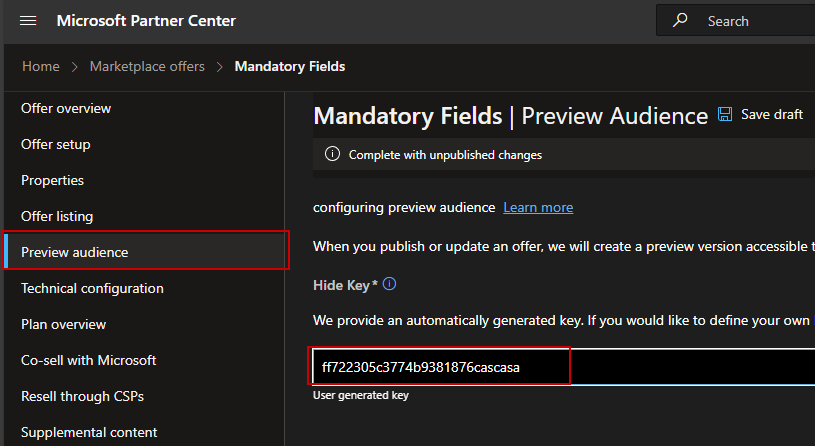Select Resell through CSPs
815x446 pixels.
[x=82, y=396]
